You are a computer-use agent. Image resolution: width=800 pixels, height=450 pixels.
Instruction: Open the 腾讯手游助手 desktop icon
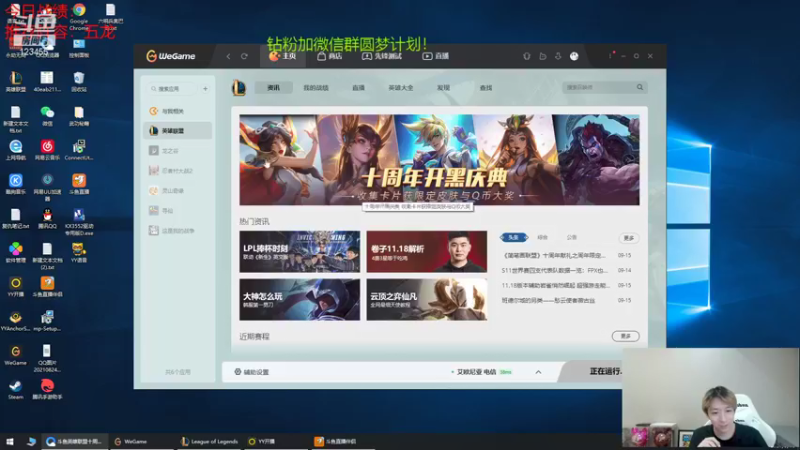[x=47, y=389]
